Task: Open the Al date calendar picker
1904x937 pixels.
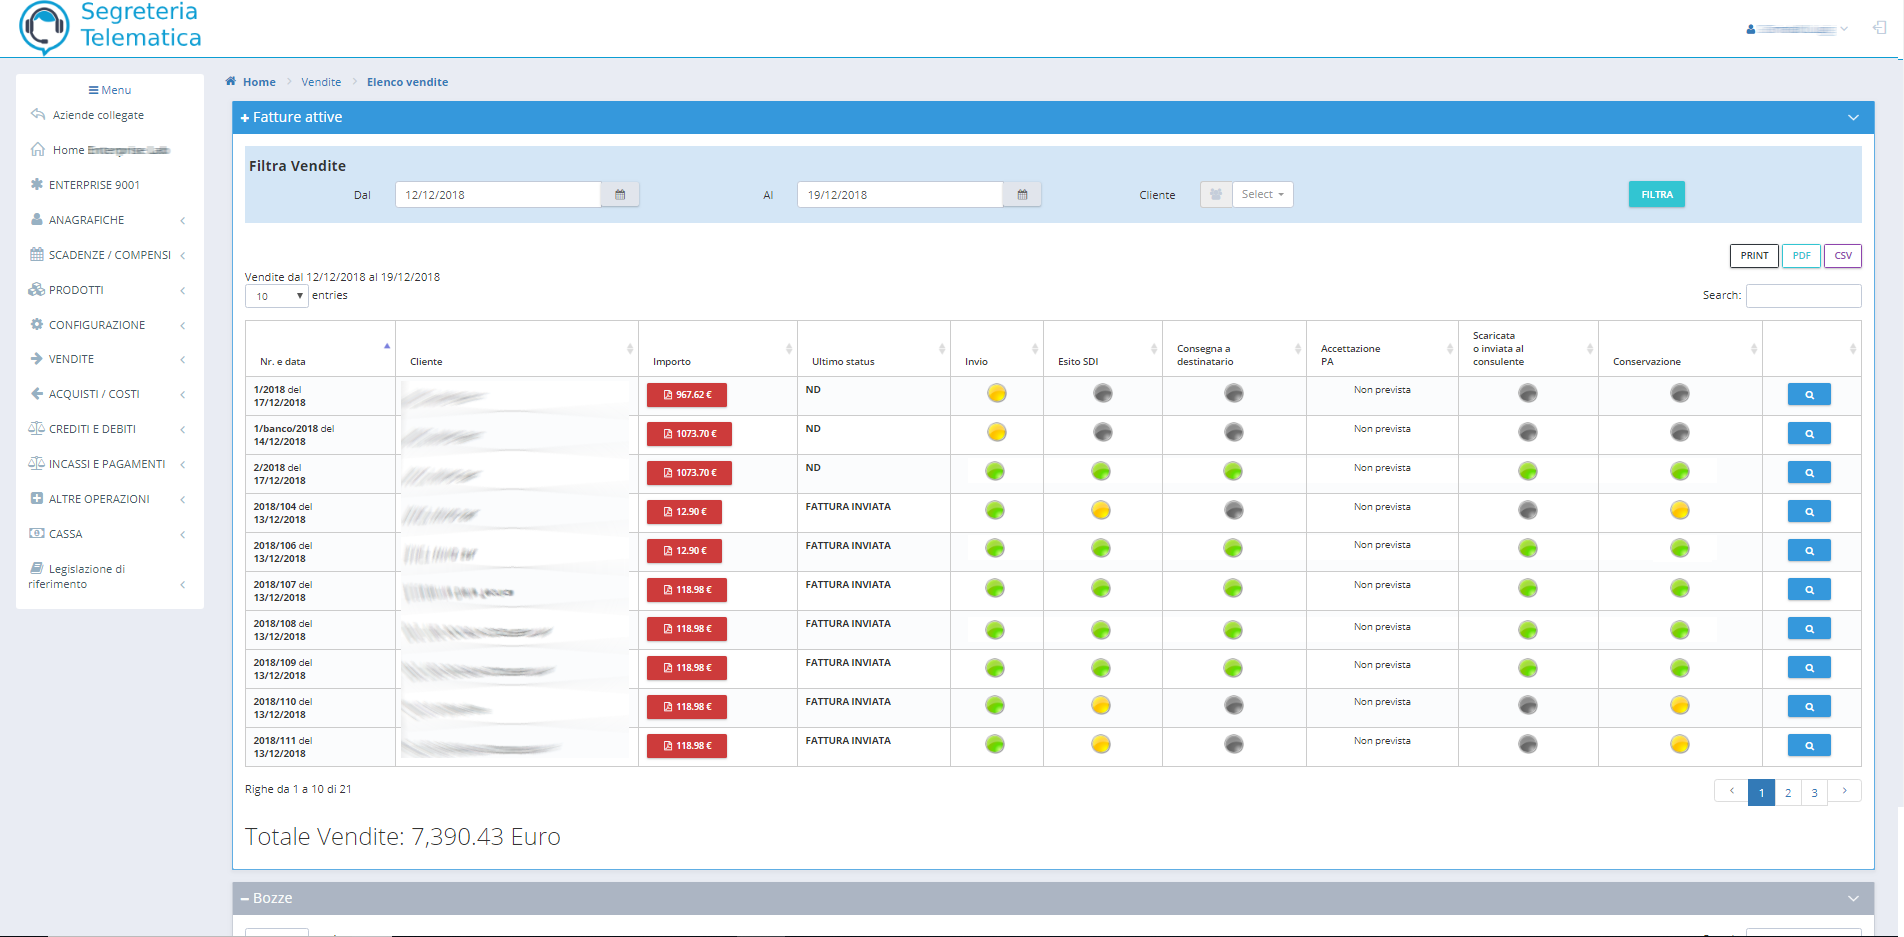Action: pyautogui.click(x=1022, y=195)
